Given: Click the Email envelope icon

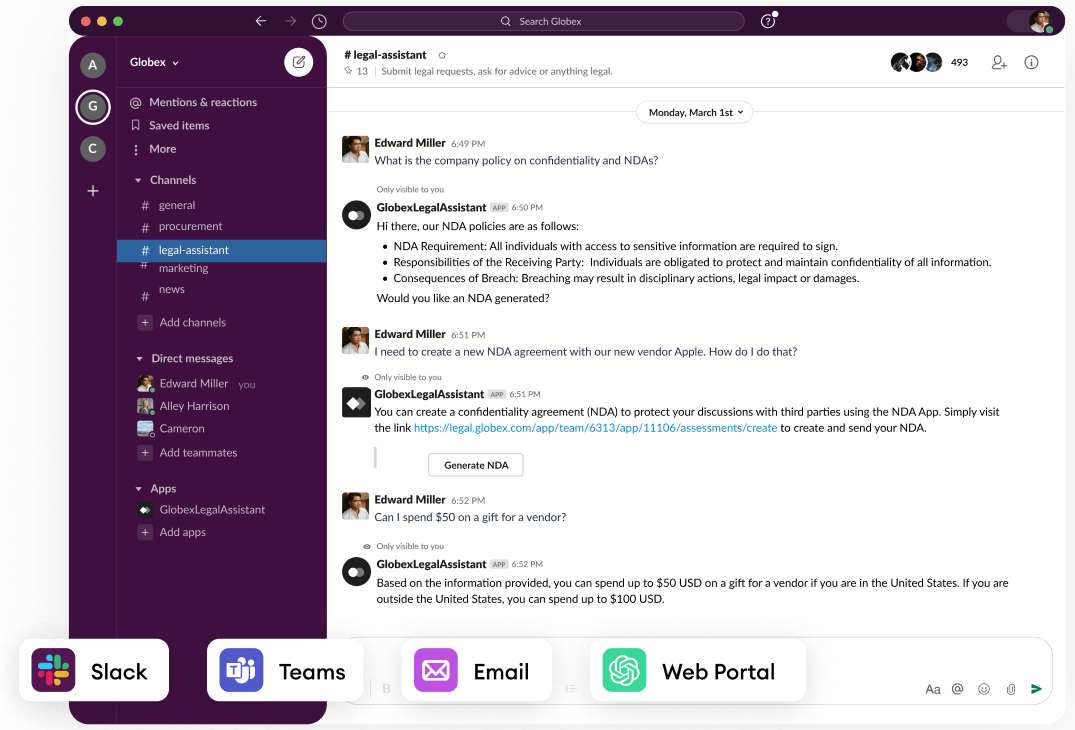Looking at the screenshot, I should coord(435,670).
